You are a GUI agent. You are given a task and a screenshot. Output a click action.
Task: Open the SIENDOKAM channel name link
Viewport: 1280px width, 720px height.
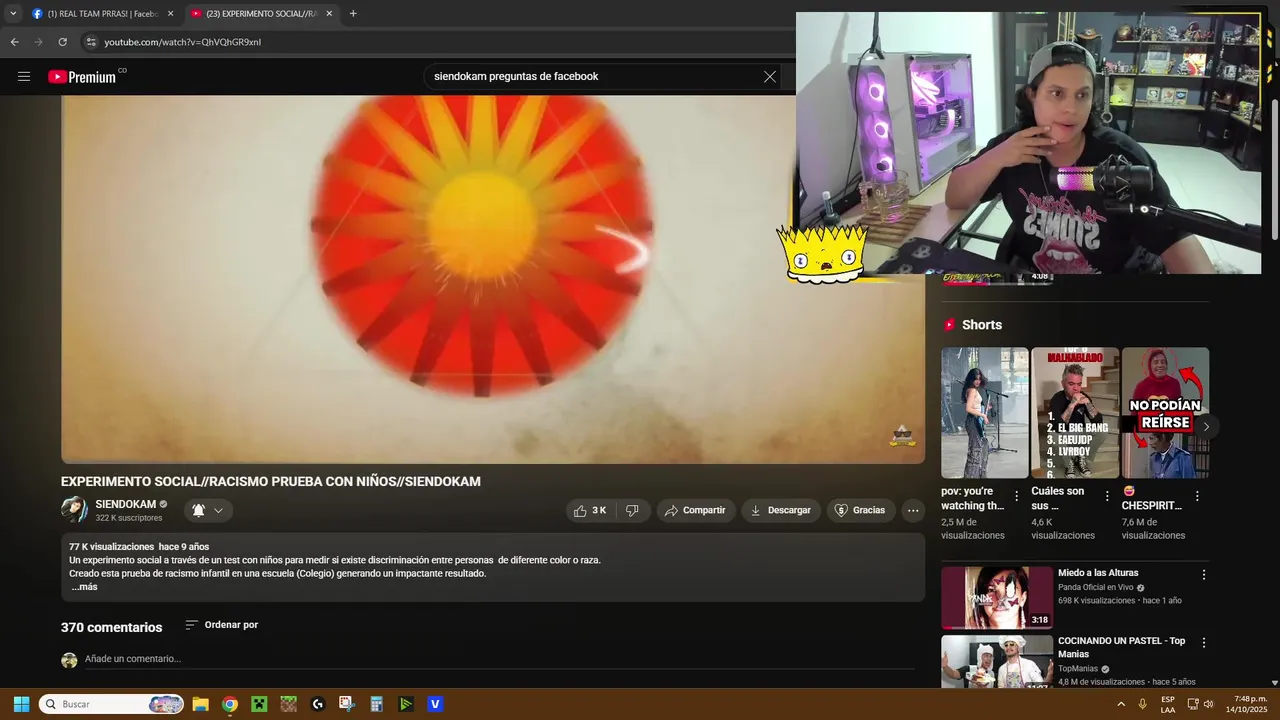click(x=125, y=504)
